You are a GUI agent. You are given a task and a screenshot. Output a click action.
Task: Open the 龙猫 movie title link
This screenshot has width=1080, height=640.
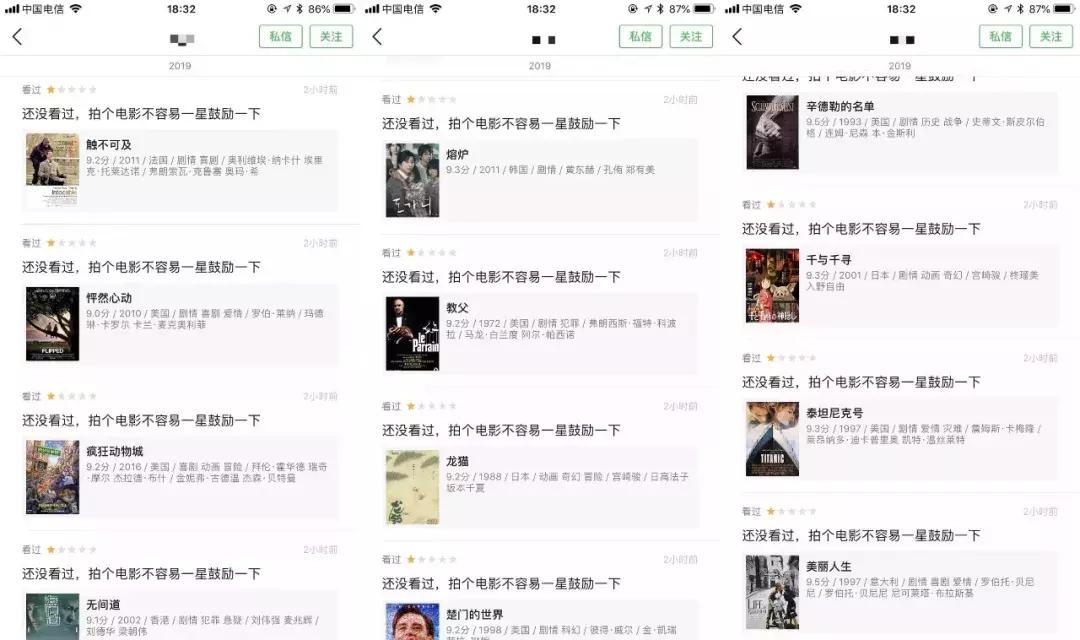click(x=457, y=461)
